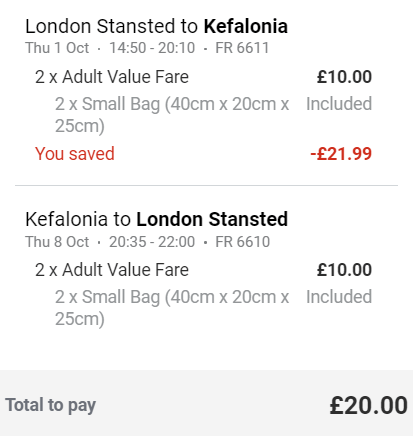Click outbound 2 x Small Bag description
The image size is (413, 436).
coord(172,115)
